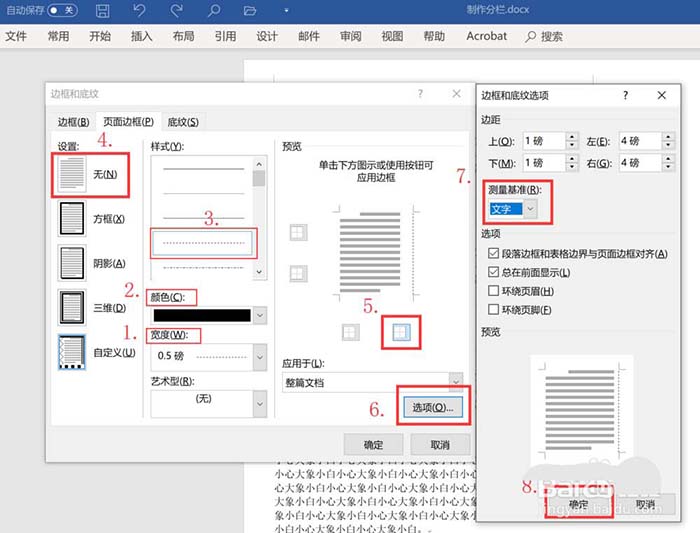Select the 无(N) border setting icon
Viewport: 700px width, 533px height.
point(72,175)
